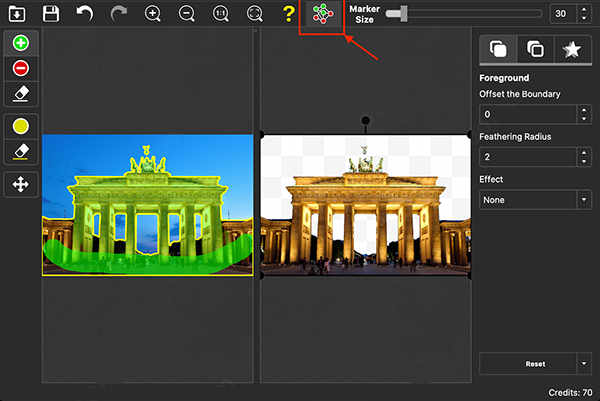Select the yellow marker eraser tool
The height and width of the screenshot is (401, 600).
[21, 152]
